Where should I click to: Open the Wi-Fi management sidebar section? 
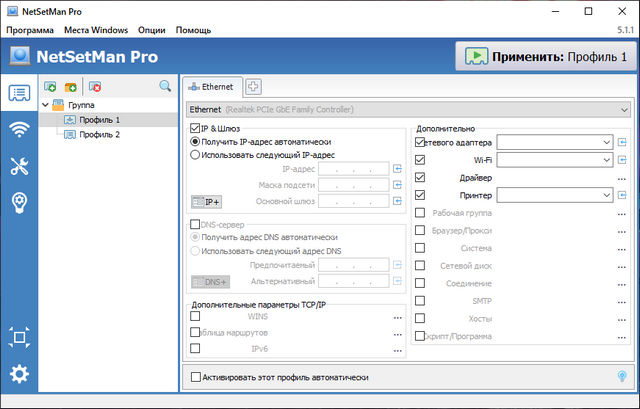19,130
